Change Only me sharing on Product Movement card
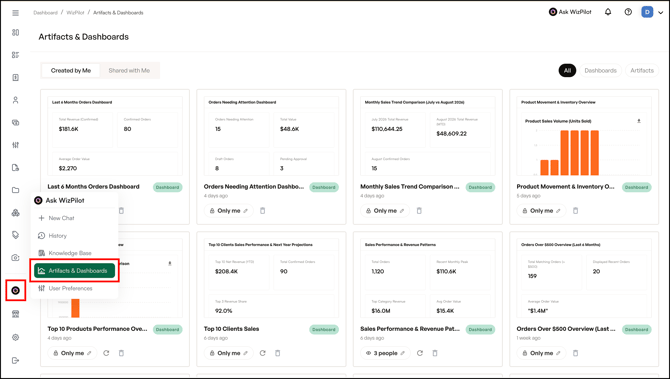This screenshot has height=379, width=670. pos(541,211)
